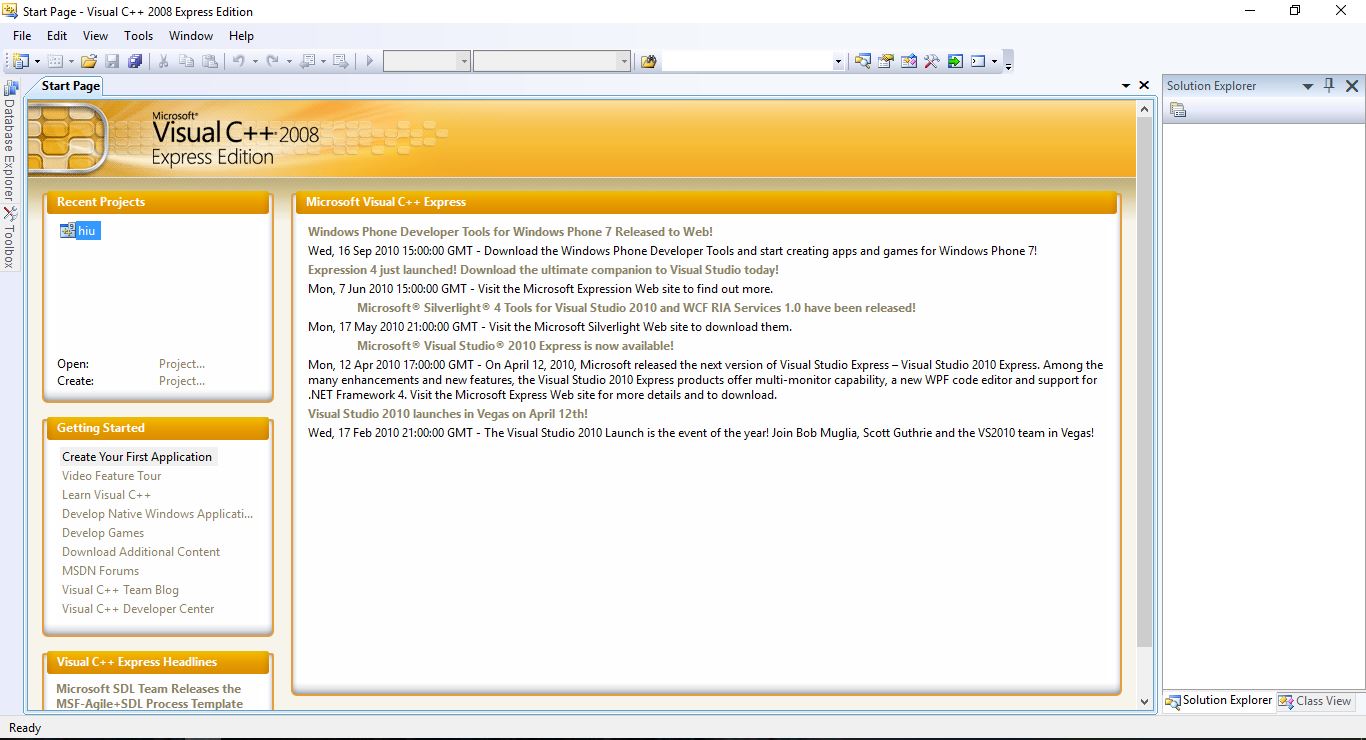Open the Visual C++ Team Blog link

(120, 590)
